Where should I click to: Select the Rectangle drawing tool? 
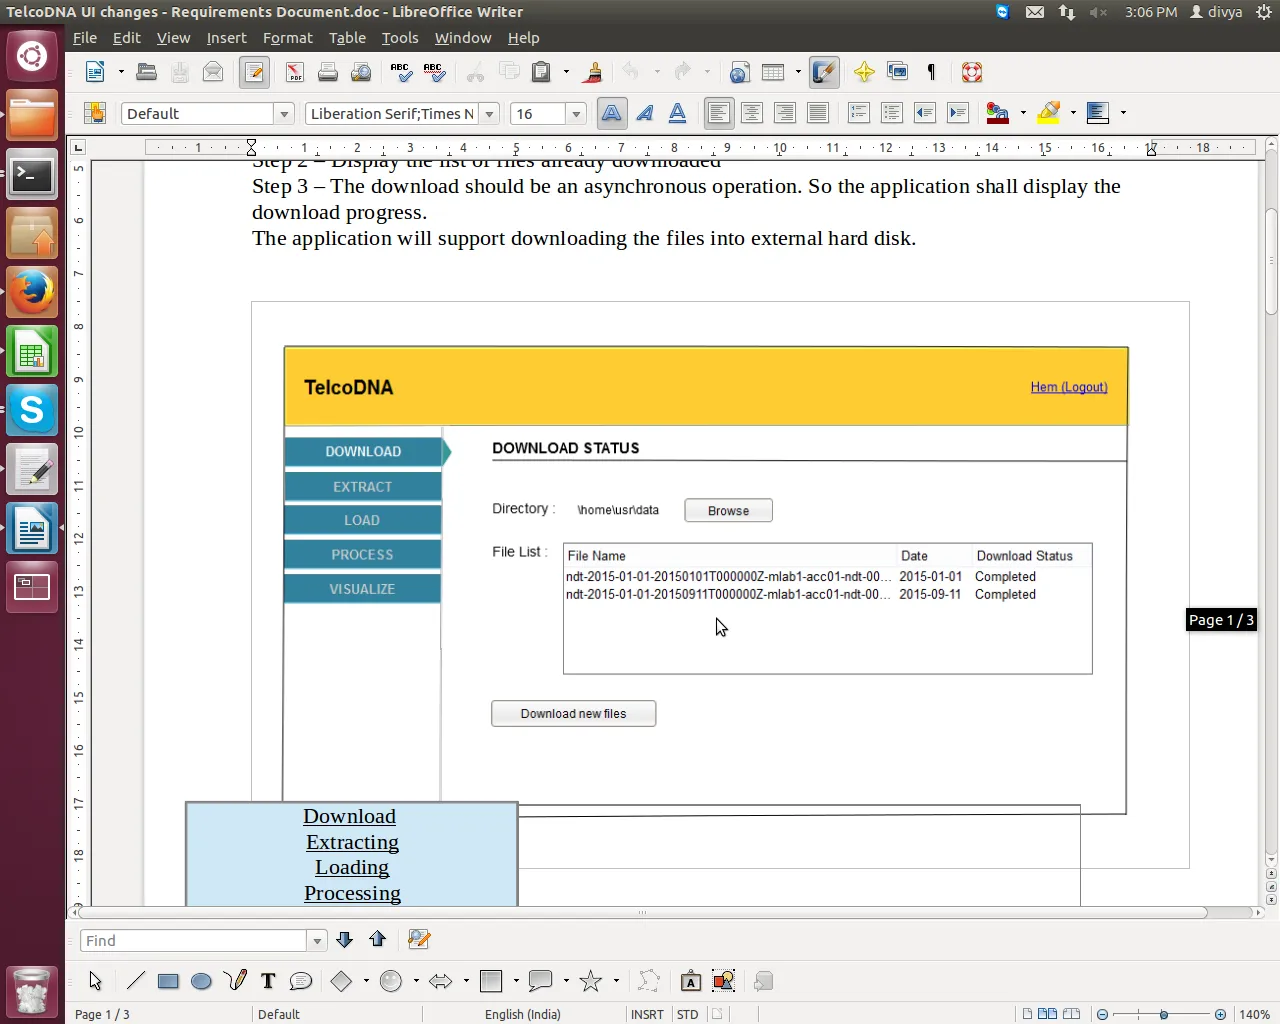(168, 981)
